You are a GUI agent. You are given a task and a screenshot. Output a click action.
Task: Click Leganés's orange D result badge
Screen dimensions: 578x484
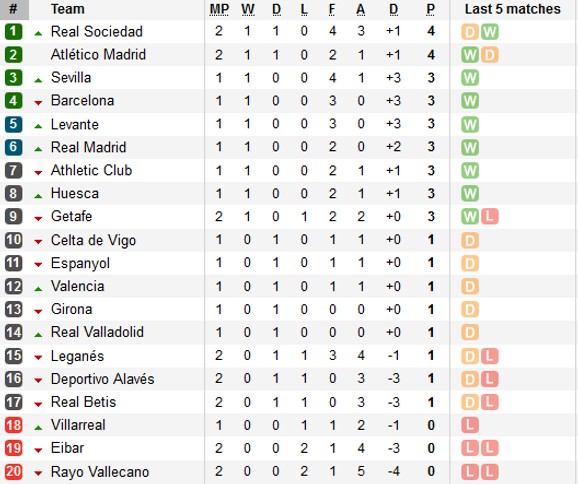[470, 356]
